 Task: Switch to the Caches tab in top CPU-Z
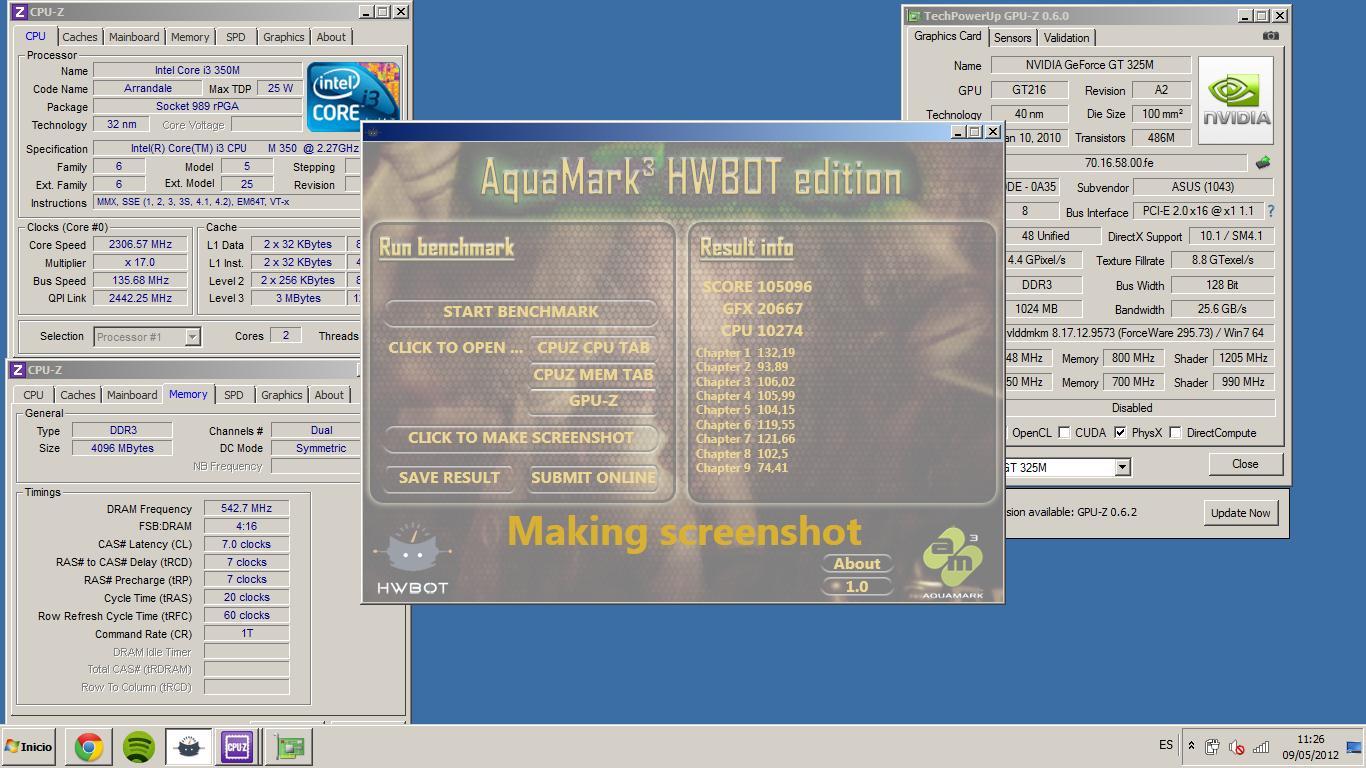tap(80, 37)
